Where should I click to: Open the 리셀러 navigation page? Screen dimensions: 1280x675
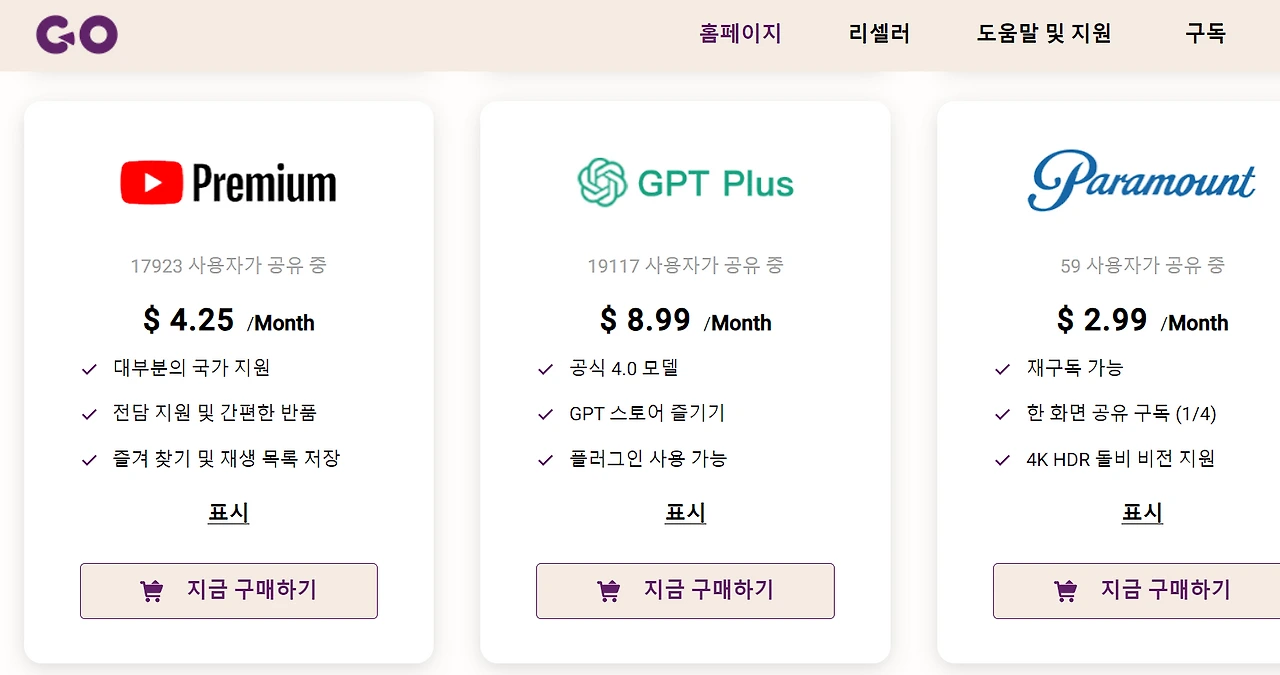point(879,33)
